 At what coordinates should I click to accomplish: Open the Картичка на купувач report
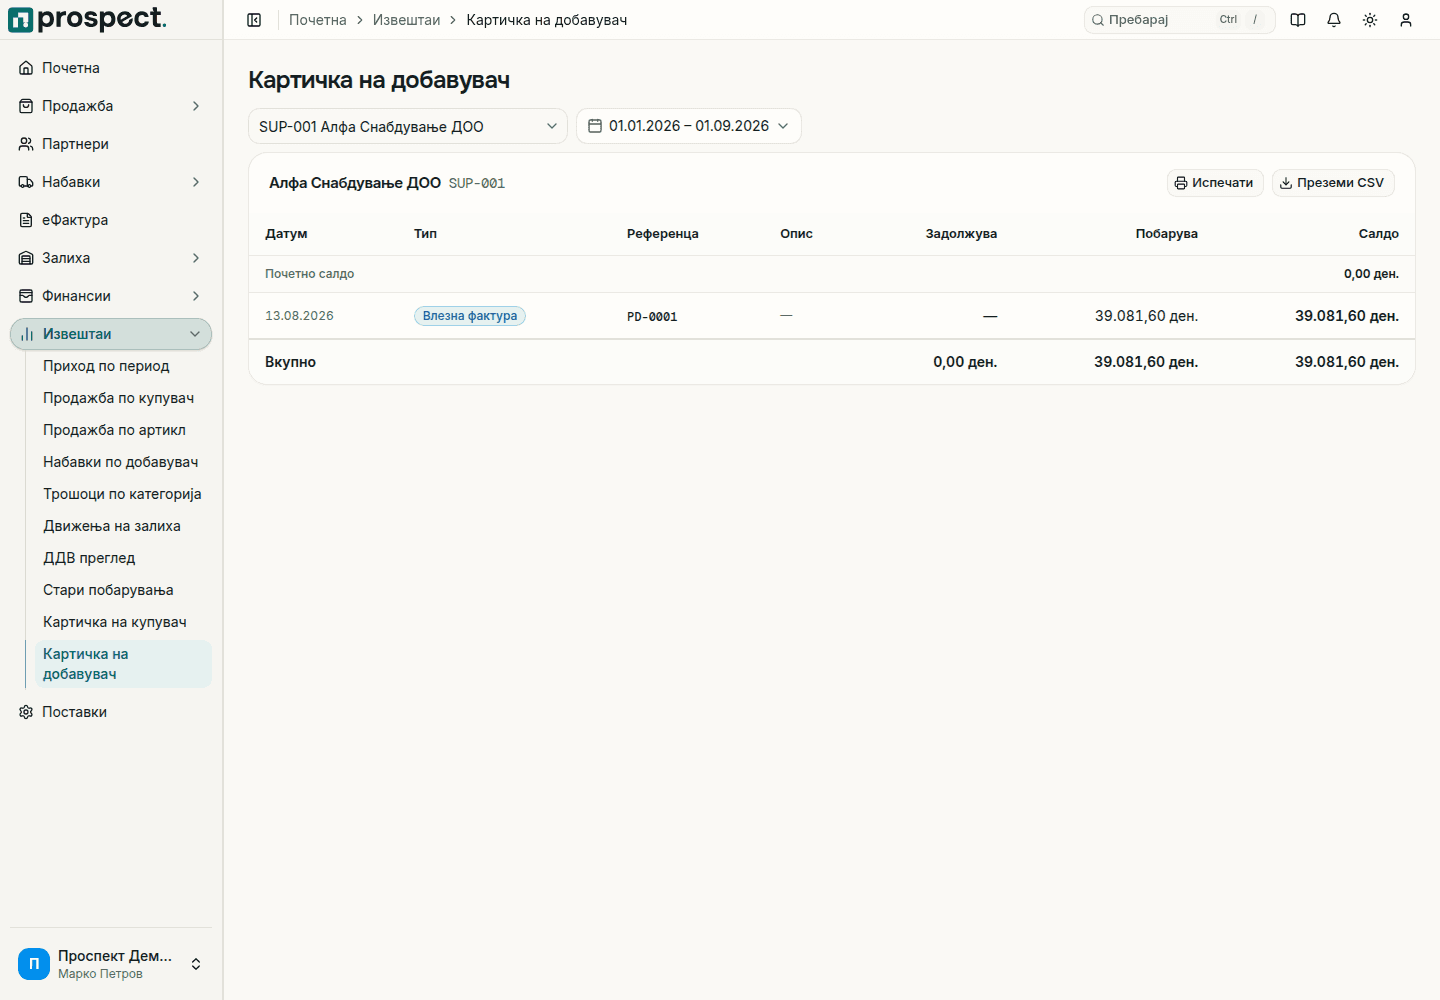(x=123, y=622)
